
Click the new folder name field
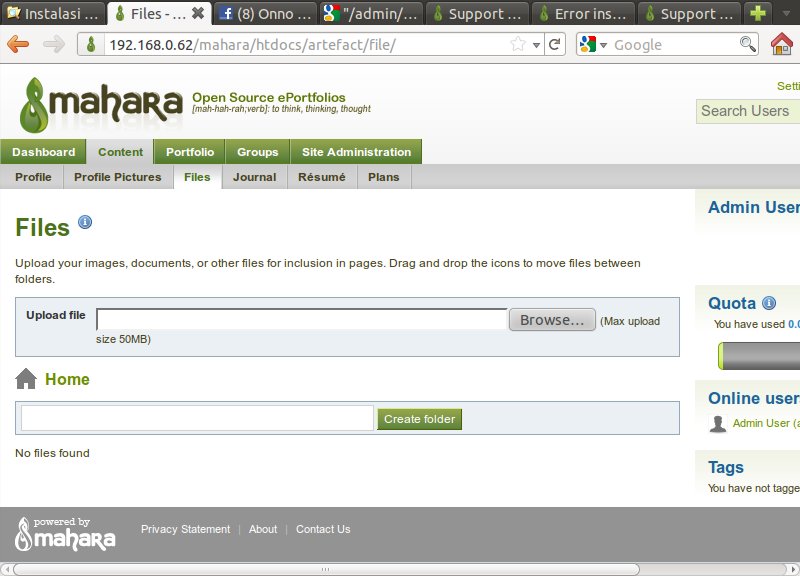197,418
